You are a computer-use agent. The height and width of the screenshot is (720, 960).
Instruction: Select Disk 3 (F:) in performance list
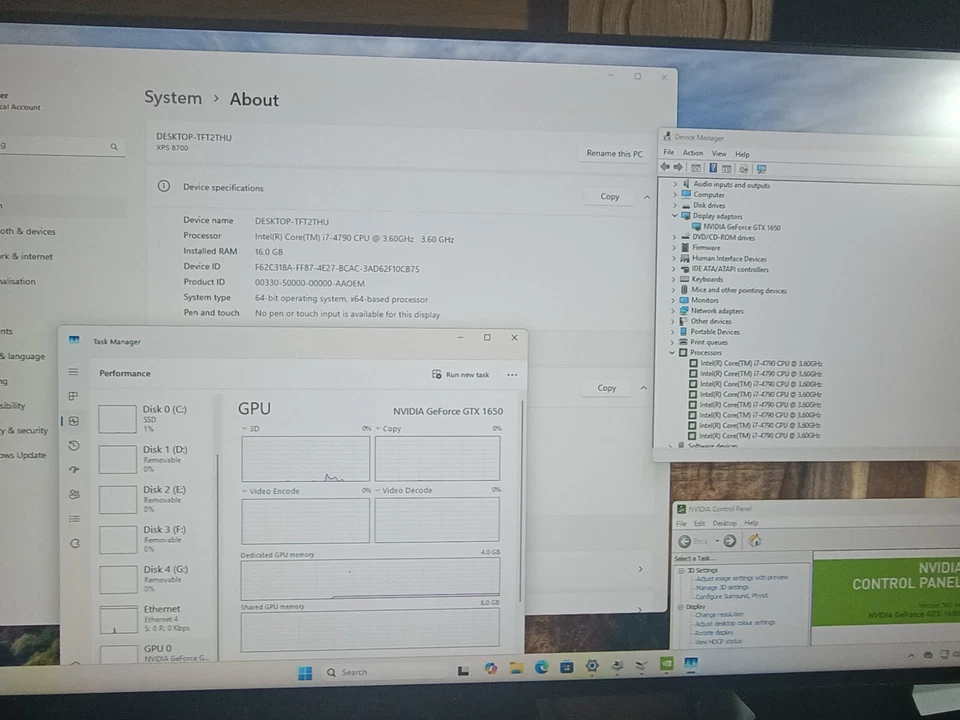(154, 539)
